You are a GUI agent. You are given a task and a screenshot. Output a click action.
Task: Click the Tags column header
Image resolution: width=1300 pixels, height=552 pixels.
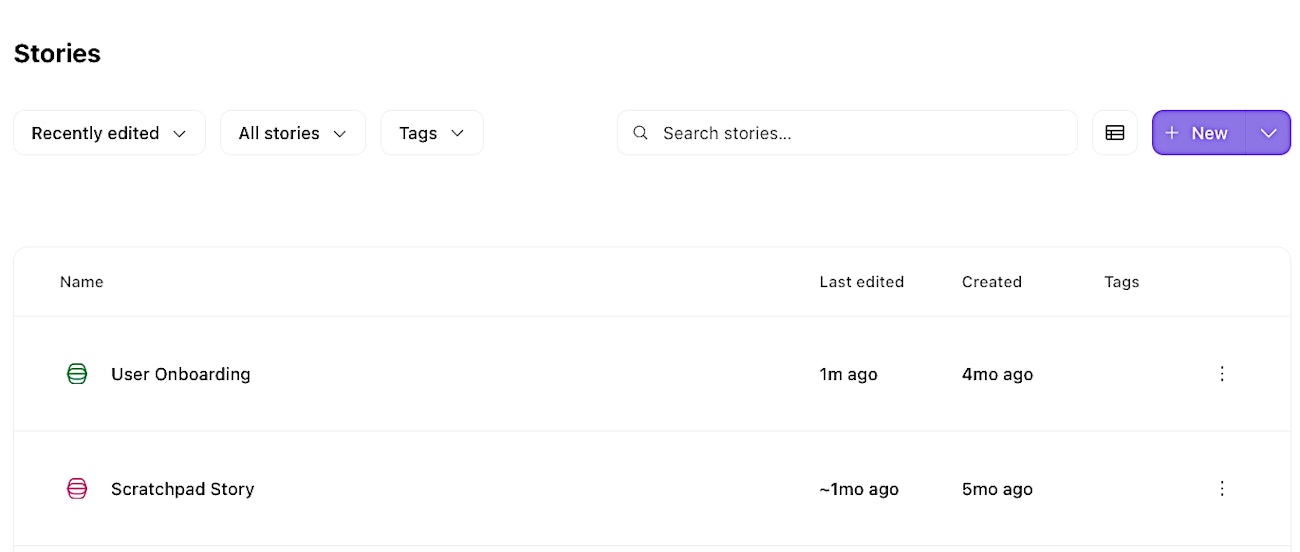pyautogui.click(x=1121, y=282)
